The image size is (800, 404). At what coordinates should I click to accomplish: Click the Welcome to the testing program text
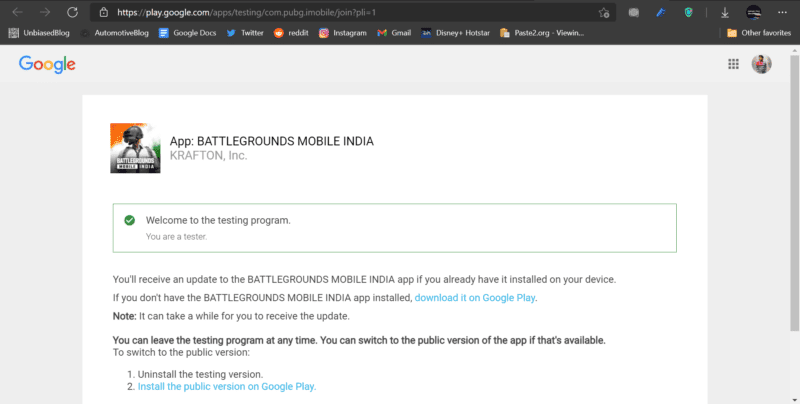[218, 220]
